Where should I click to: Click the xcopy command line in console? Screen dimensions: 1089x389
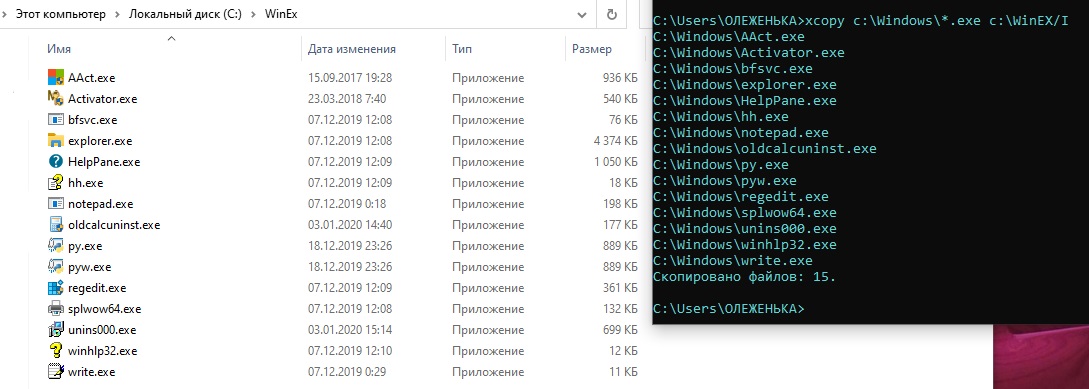click(861, 21)
